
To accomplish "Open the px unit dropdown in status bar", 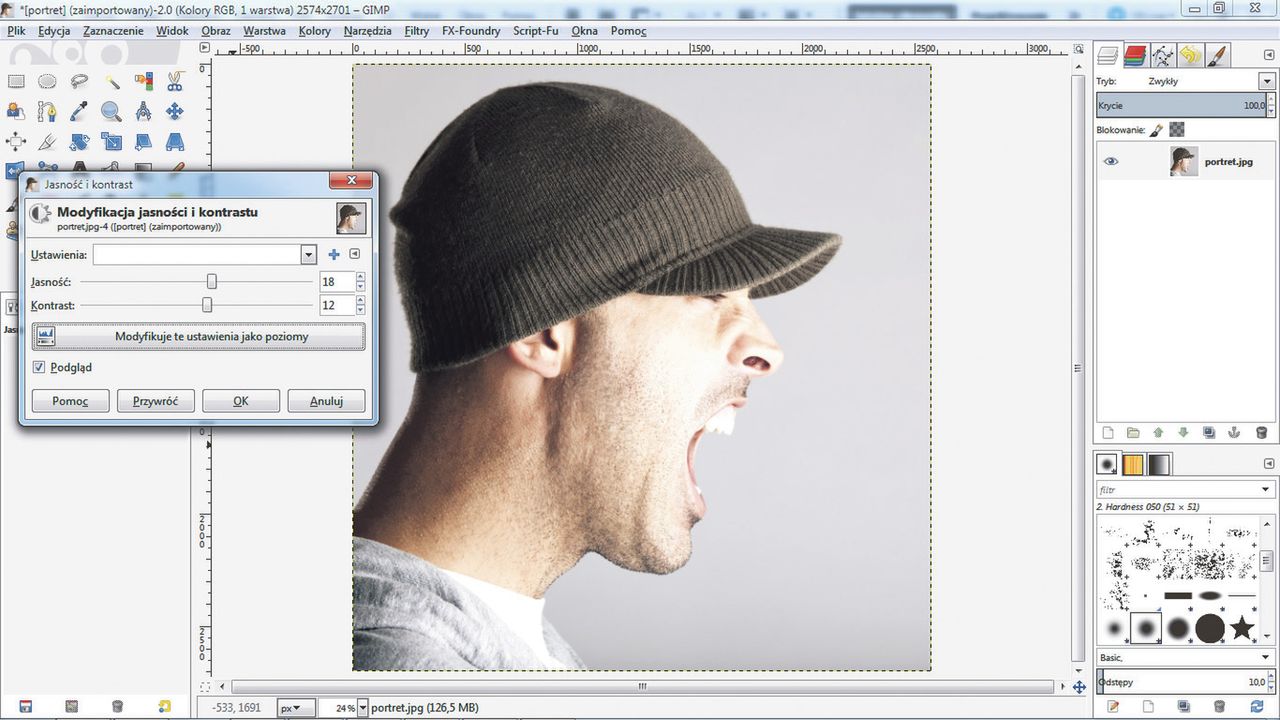I will [297, 708].
